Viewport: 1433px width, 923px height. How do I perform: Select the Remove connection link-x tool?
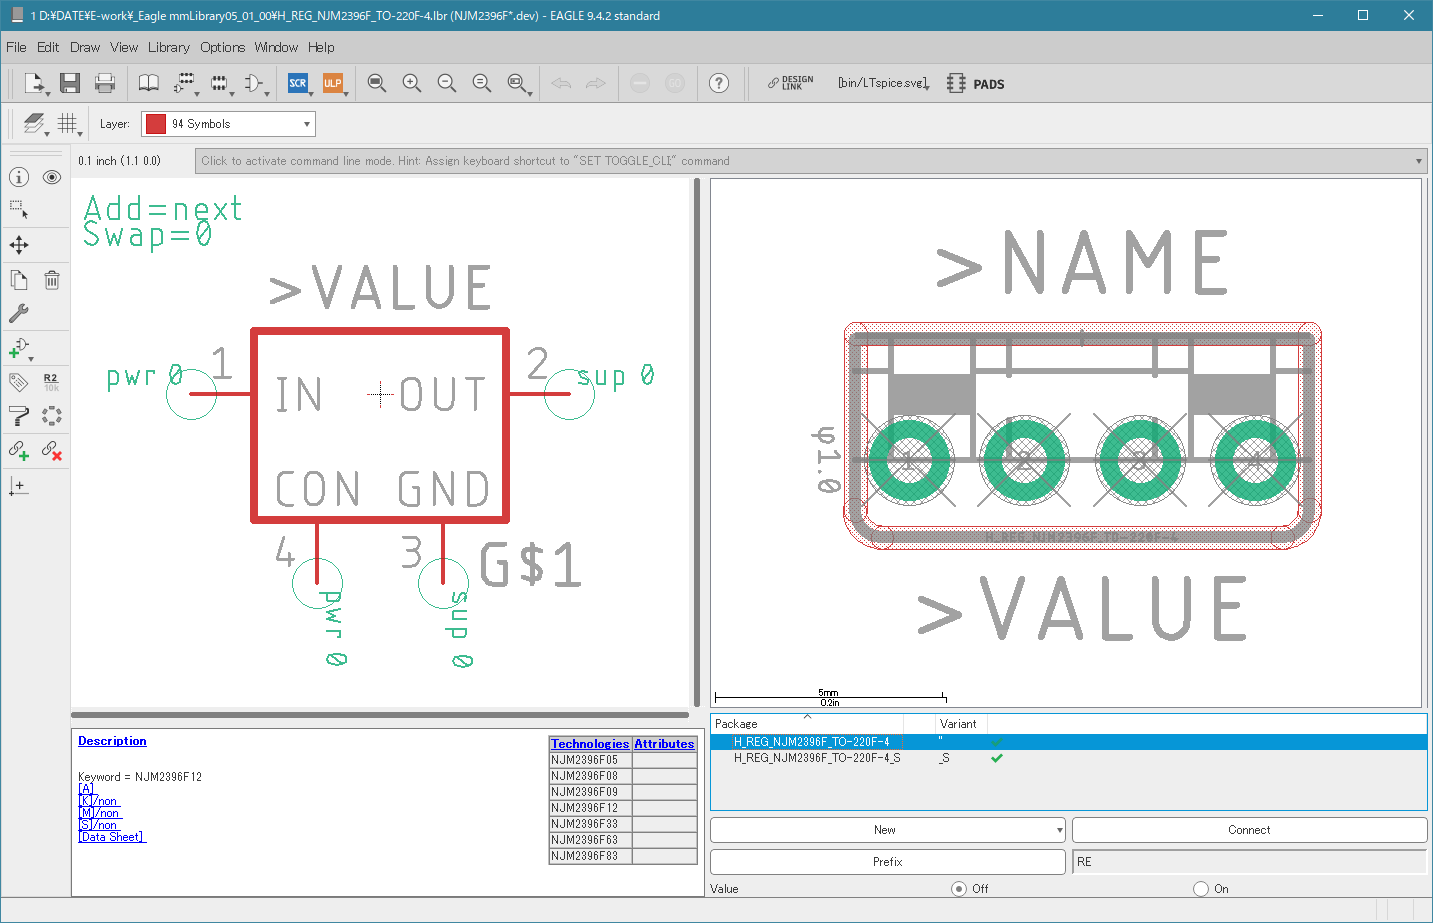(52, 451)
